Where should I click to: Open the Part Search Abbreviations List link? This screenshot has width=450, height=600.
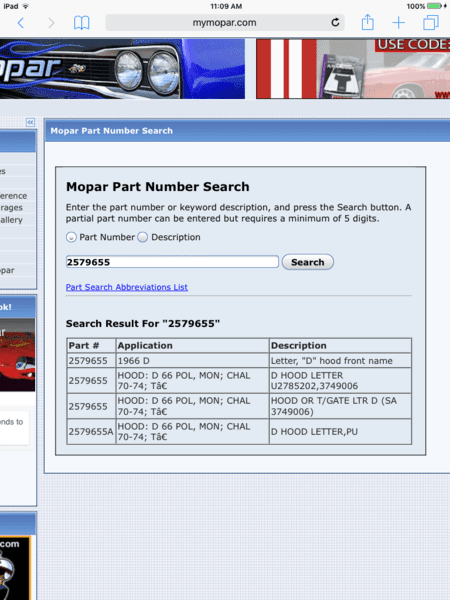click(x=127, y=287)
